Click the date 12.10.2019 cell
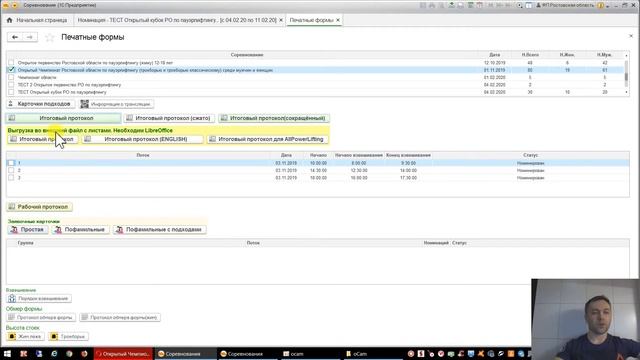This screenshot has width=640, height=360. click(494, 63)
